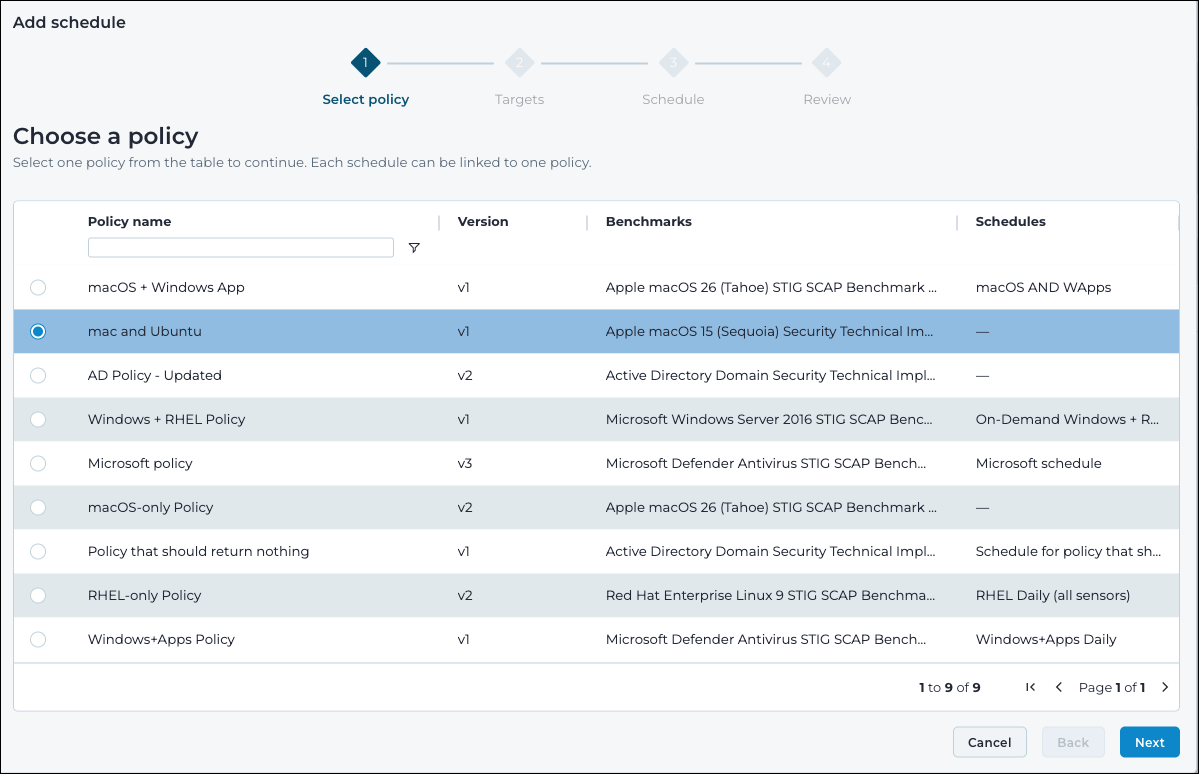Select Microsoft policy radio button
Screen dimensions: 1199x774
[x=37, y=463]
